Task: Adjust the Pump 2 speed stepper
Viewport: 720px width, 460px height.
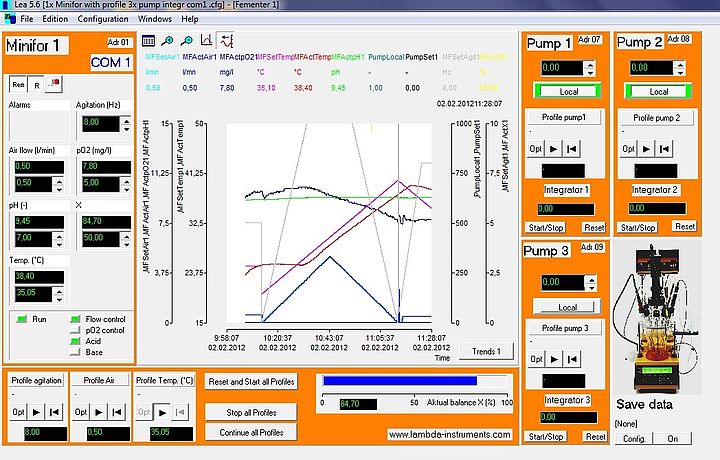Action: tap(680, 68)
